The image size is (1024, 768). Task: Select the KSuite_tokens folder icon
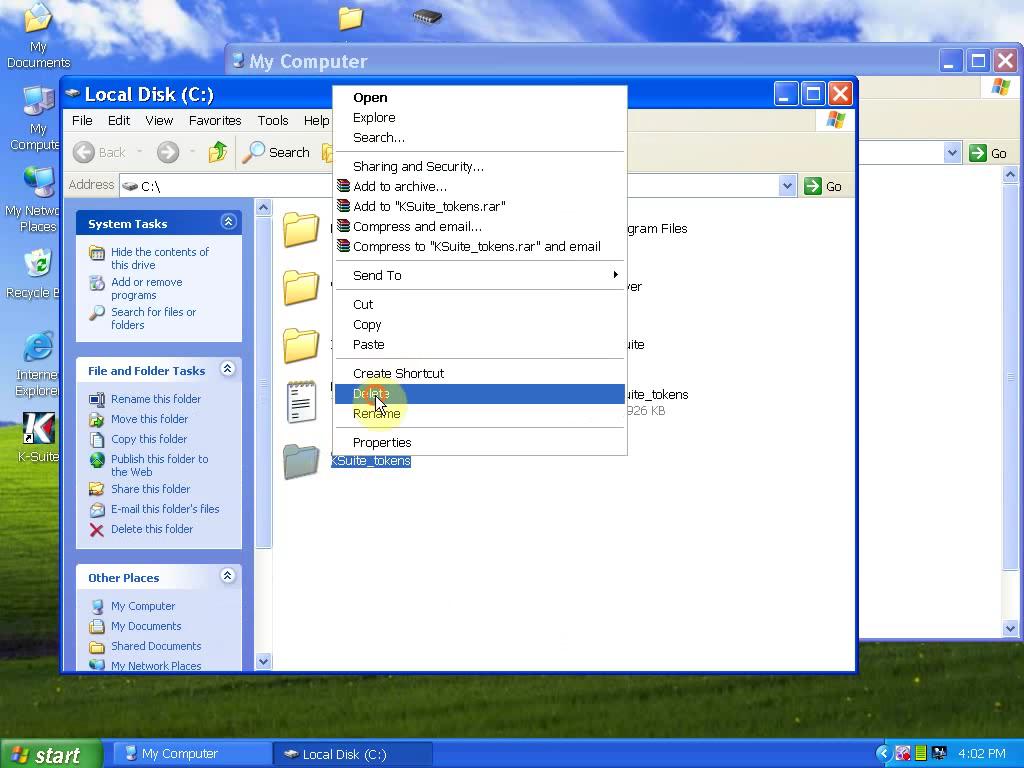[301, 461]
